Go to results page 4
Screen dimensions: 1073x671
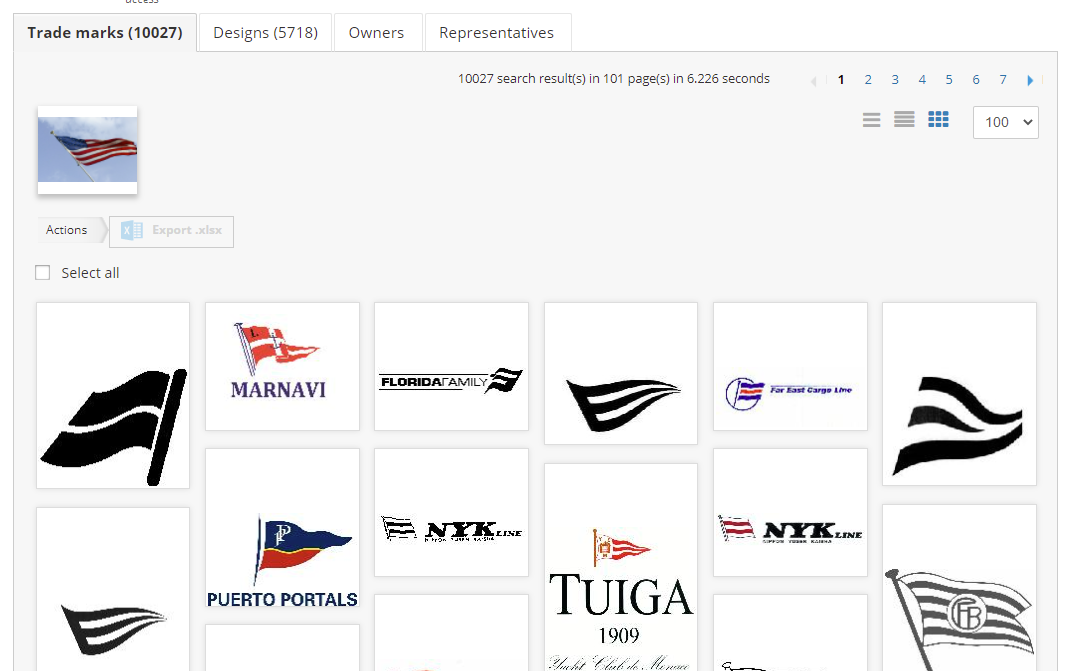(x=922, y=79)
